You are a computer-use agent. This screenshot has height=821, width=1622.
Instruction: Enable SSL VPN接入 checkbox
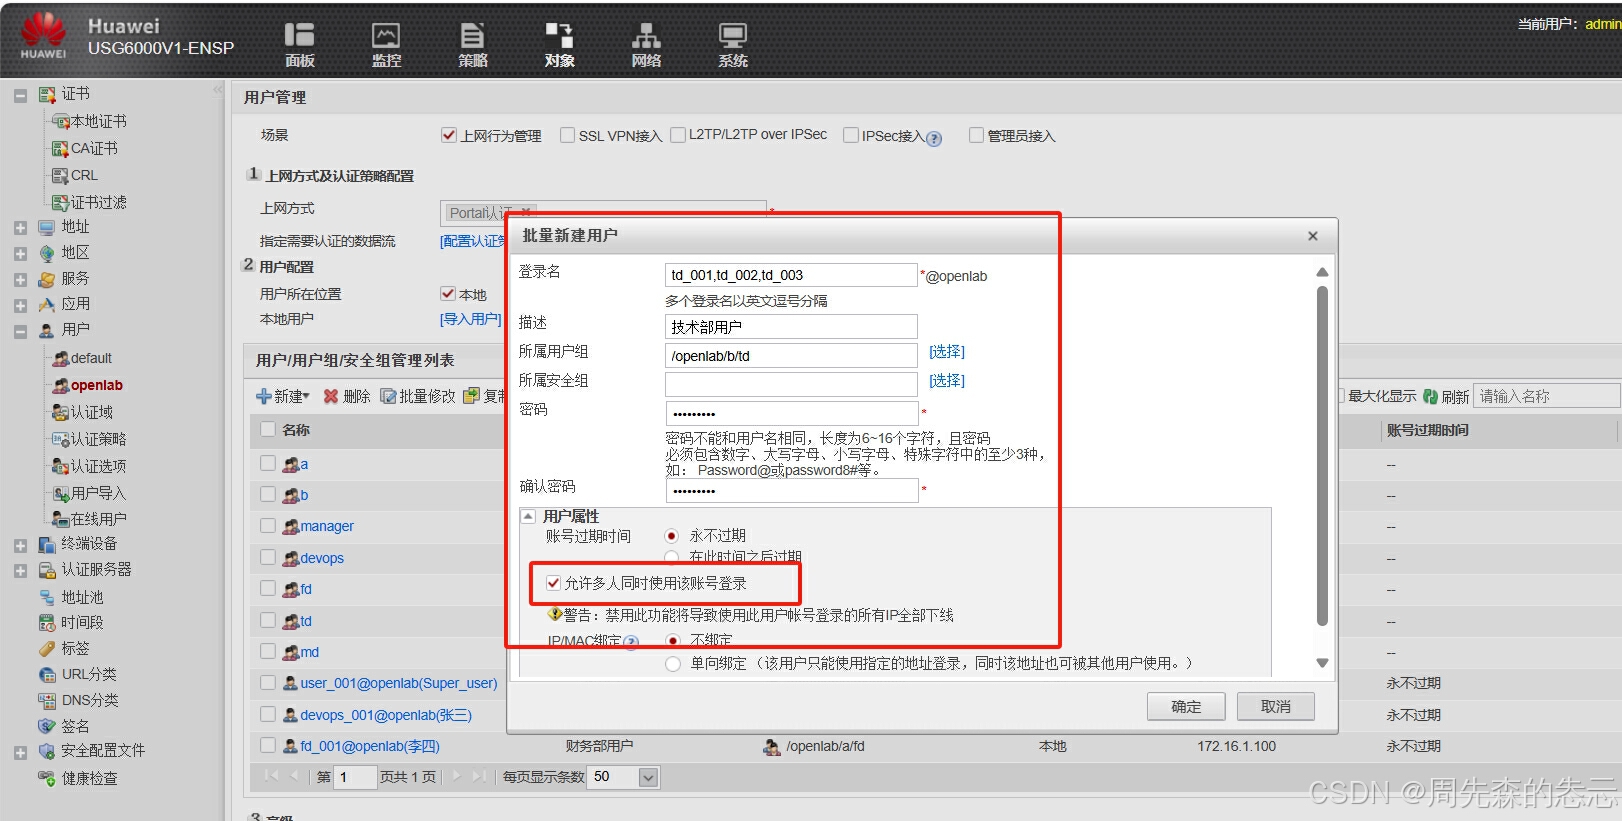pos(567,135)
